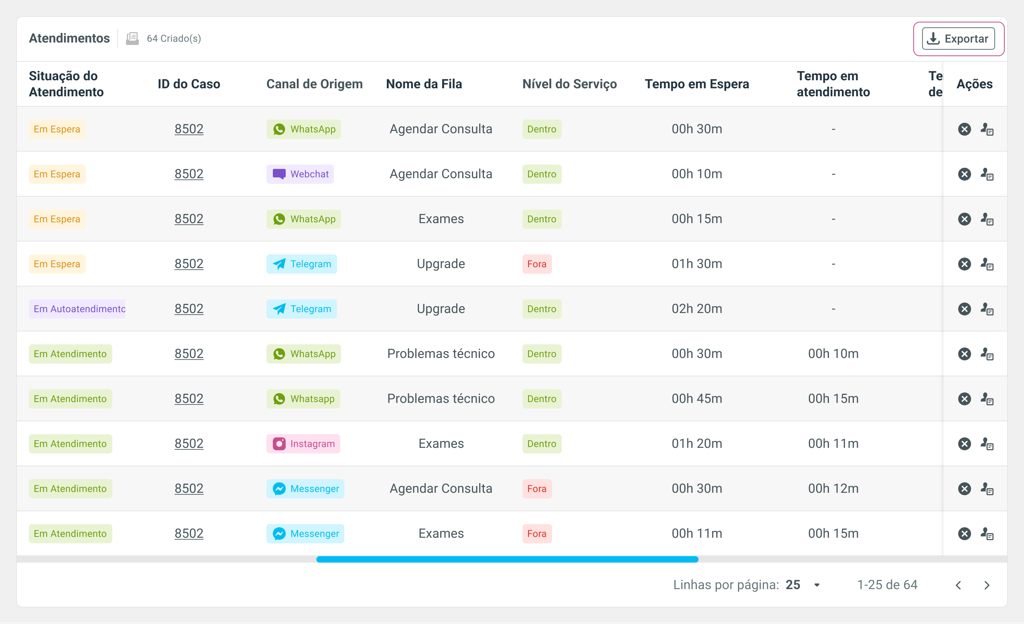Click the blue horizontal scrollbar under the table
Viewport: 1024px width, 624px height.
(507, 559)
